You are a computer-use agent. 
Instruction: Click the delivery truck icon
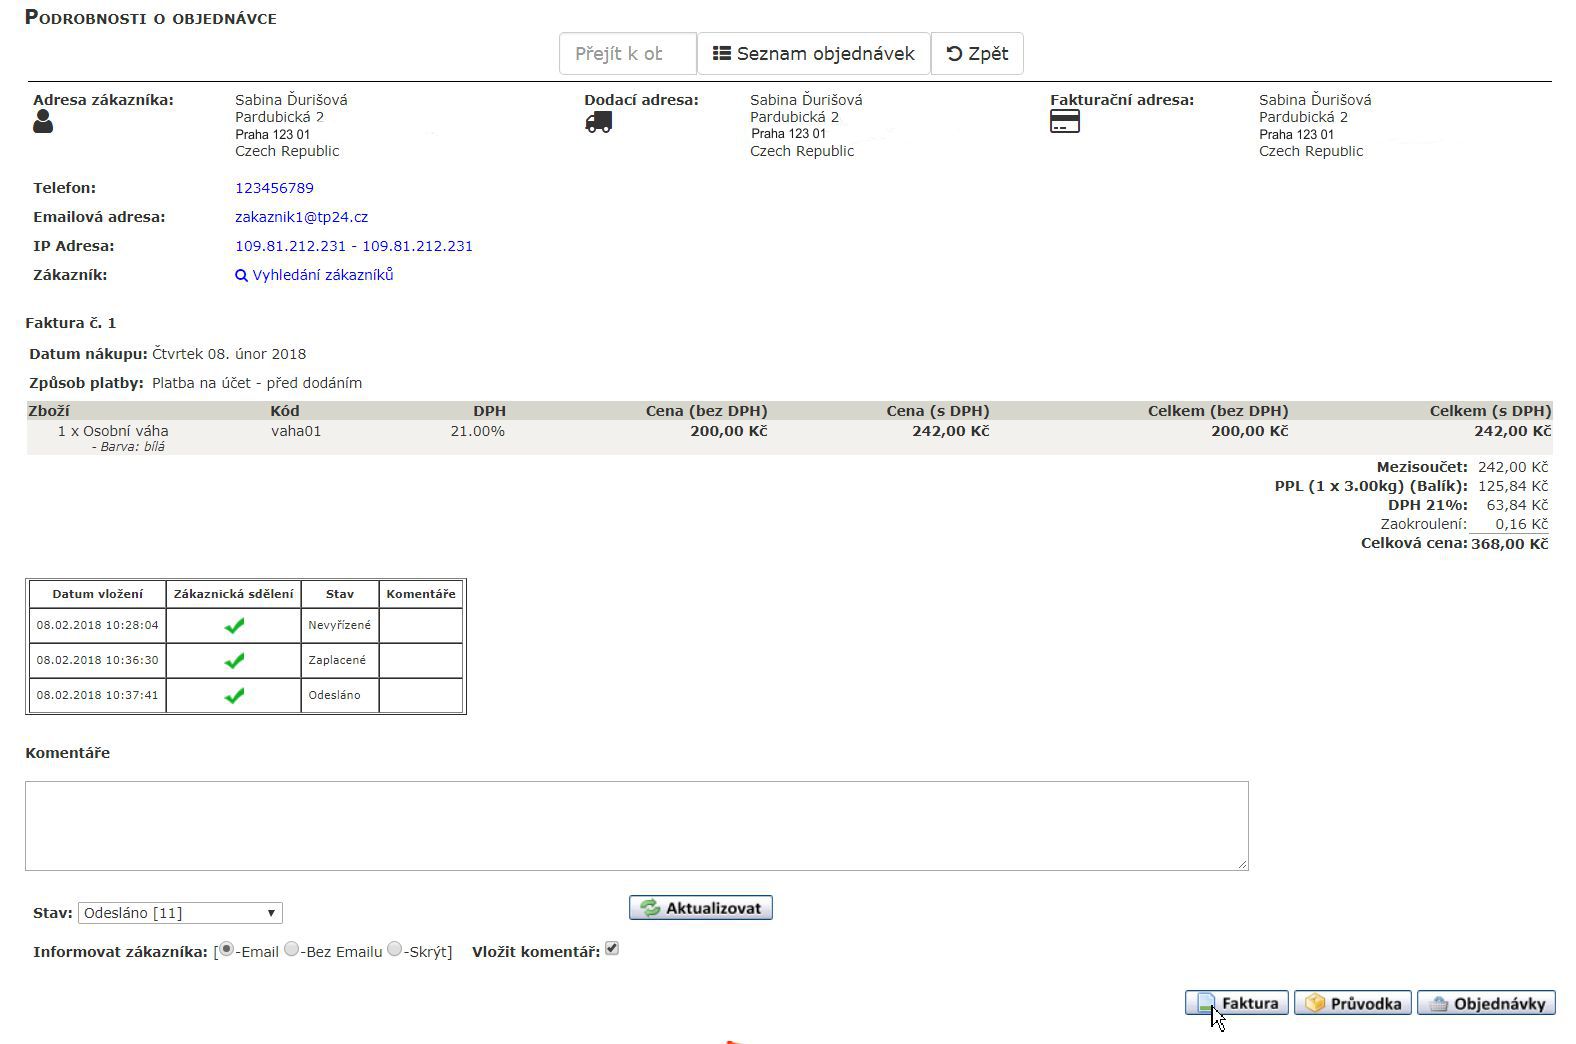point(598,122)
